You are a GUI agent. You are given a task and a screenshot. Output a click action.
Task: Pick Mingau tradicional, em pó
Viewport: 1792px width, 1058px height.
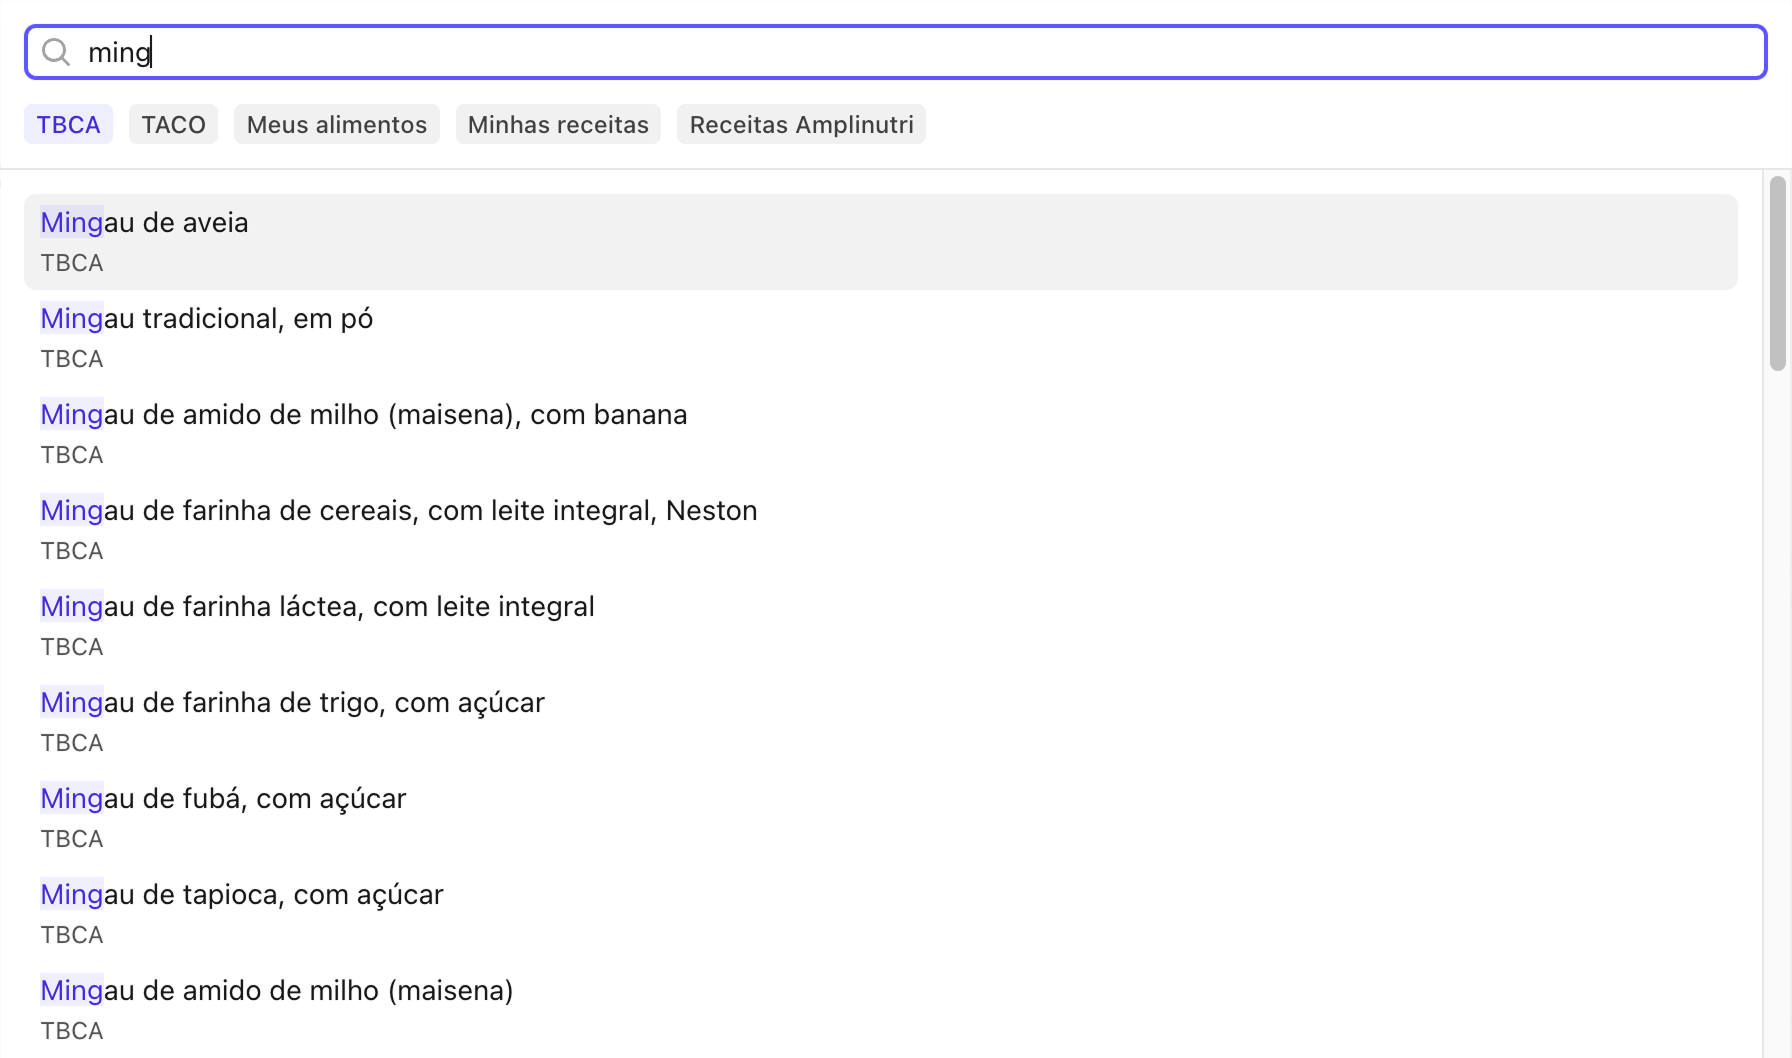click(x=880, y=338)
